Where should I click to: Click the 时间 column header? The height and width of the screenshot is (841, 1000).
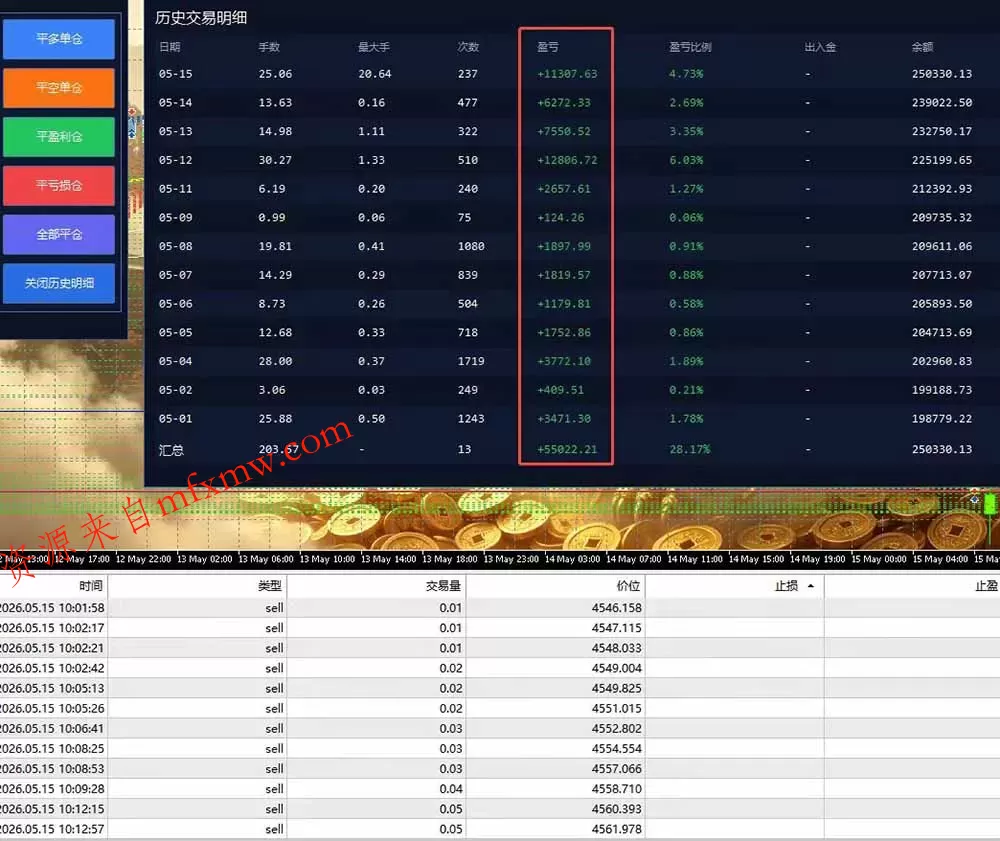click(x=91, y=586)
